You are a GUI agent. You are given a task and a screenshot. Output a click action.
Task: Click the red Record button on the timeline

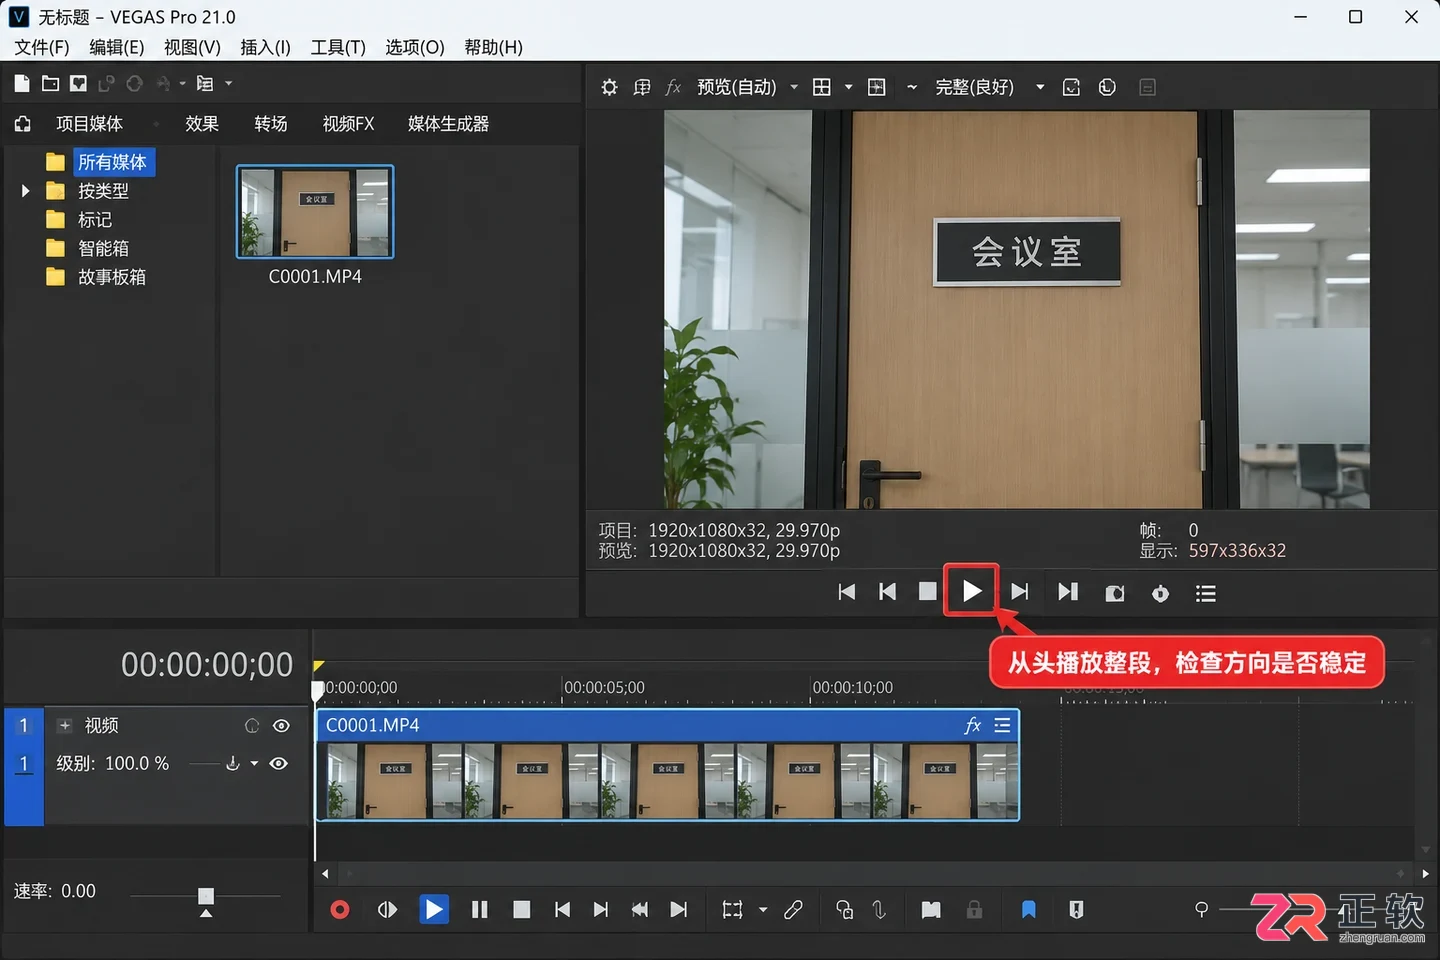340,910
